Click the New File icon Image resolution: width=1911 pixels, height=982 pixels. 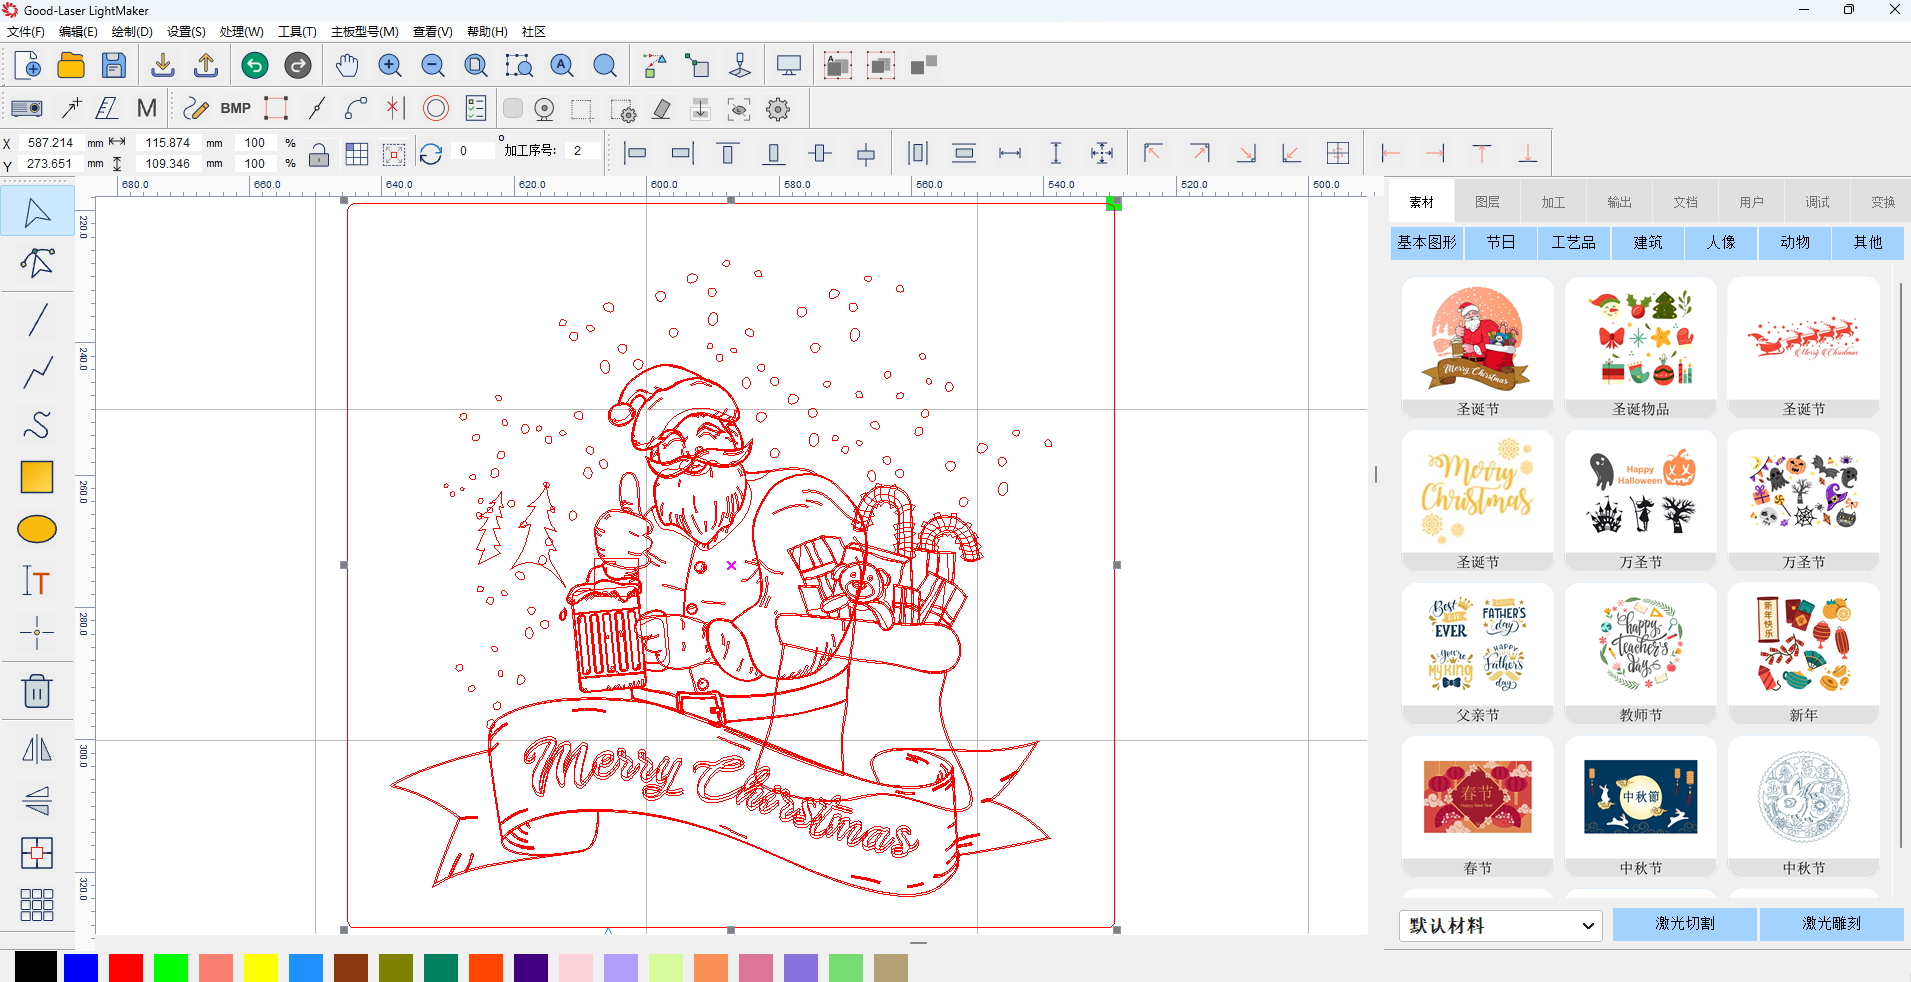click(x=28, y=66)
